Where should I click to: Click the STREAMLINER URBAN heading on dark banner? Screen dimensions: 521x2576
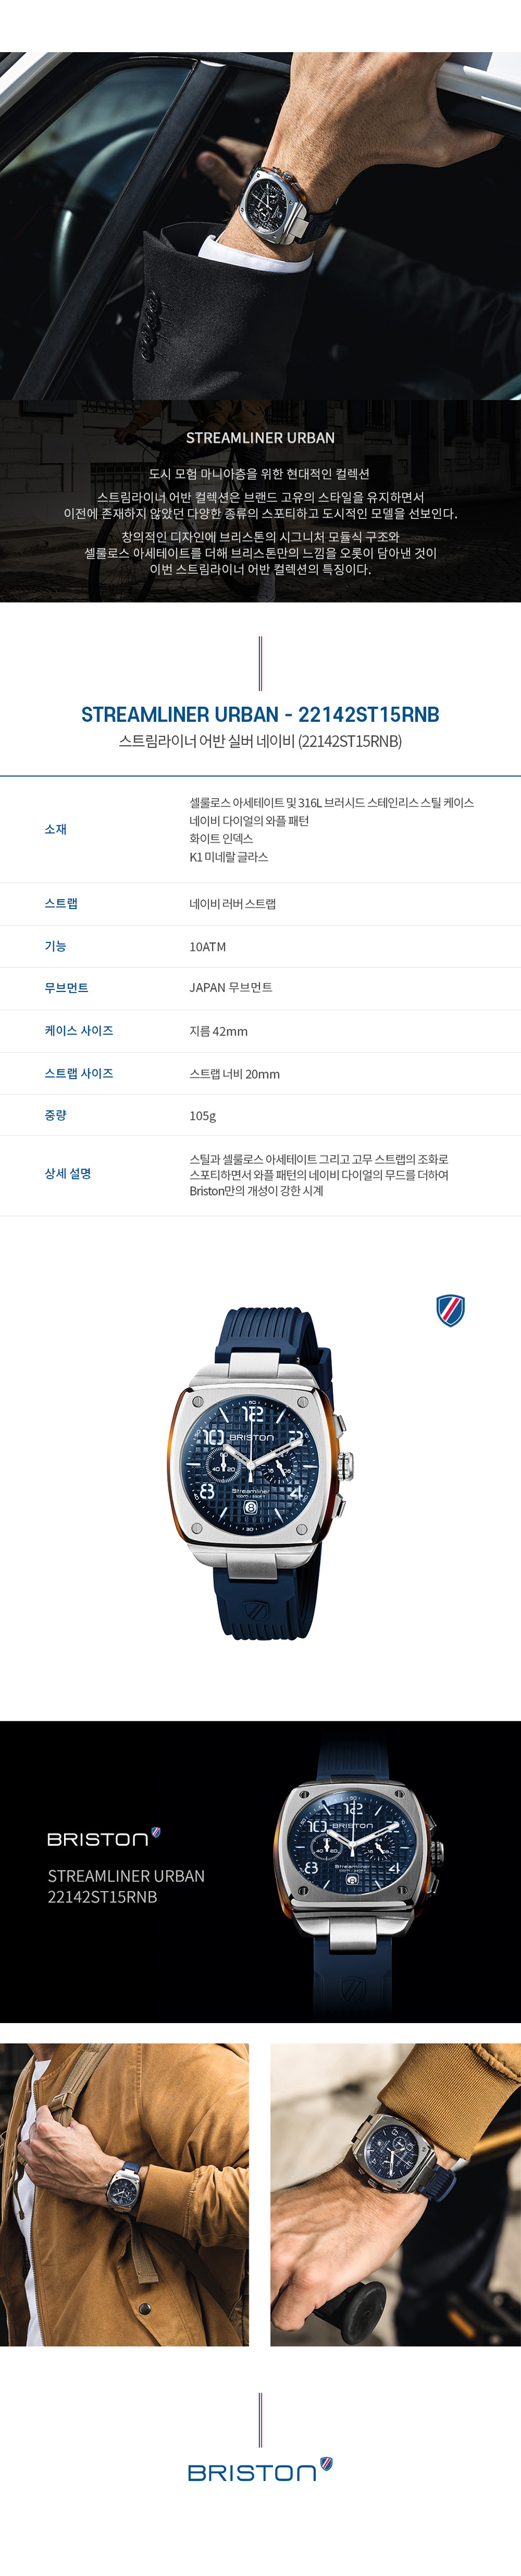click(x=260, y=438)
